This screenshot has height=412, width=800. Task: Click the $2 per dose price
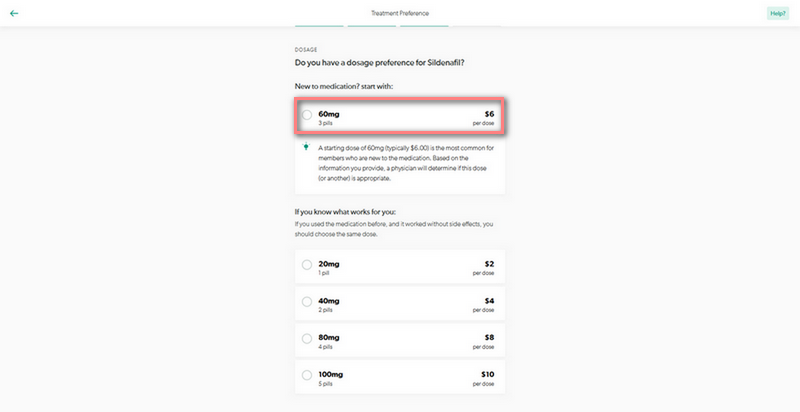488,265
